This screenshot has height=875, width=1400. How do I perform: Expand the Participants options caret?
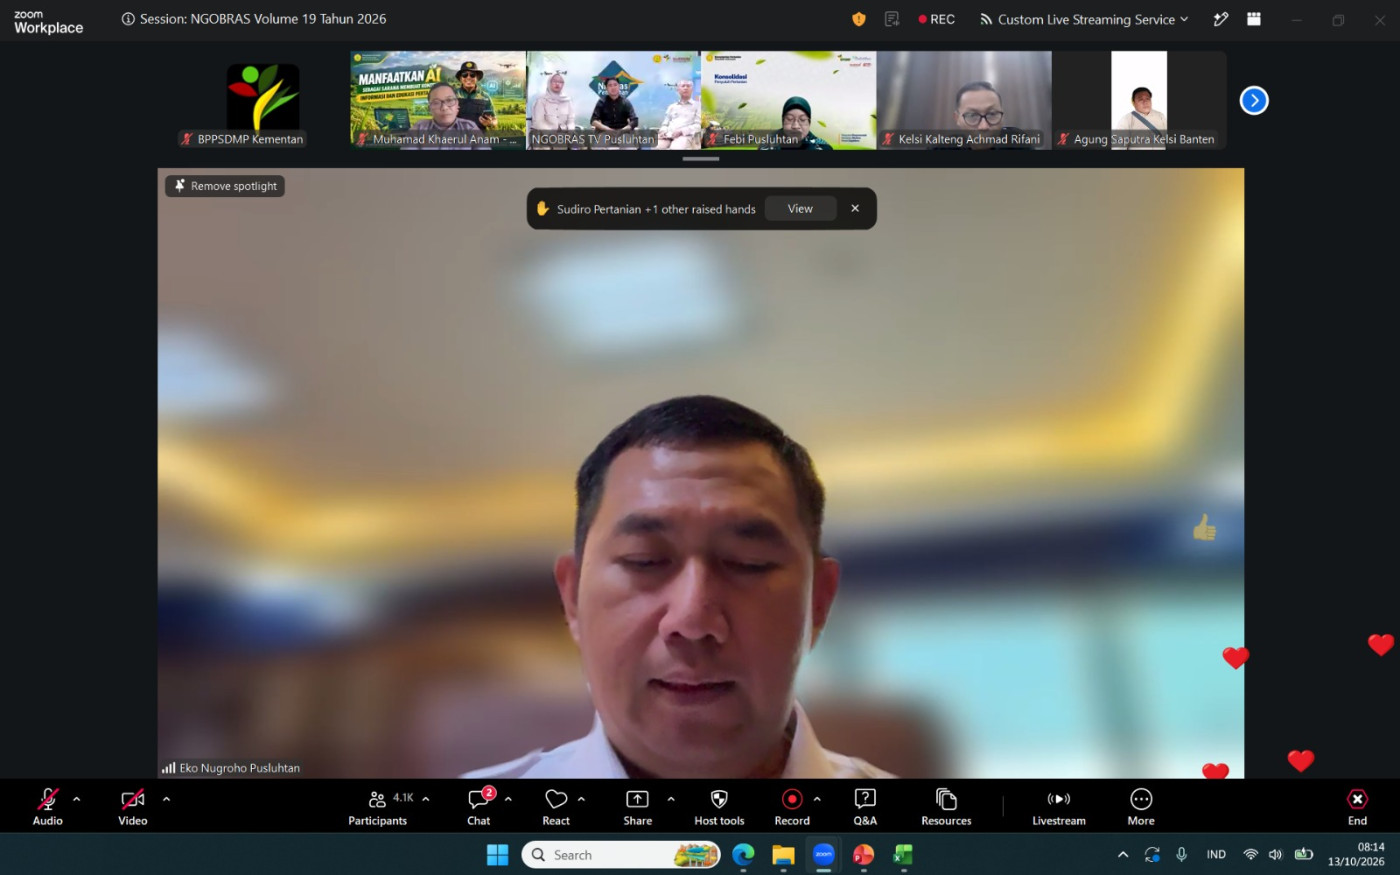pos(426,799)
